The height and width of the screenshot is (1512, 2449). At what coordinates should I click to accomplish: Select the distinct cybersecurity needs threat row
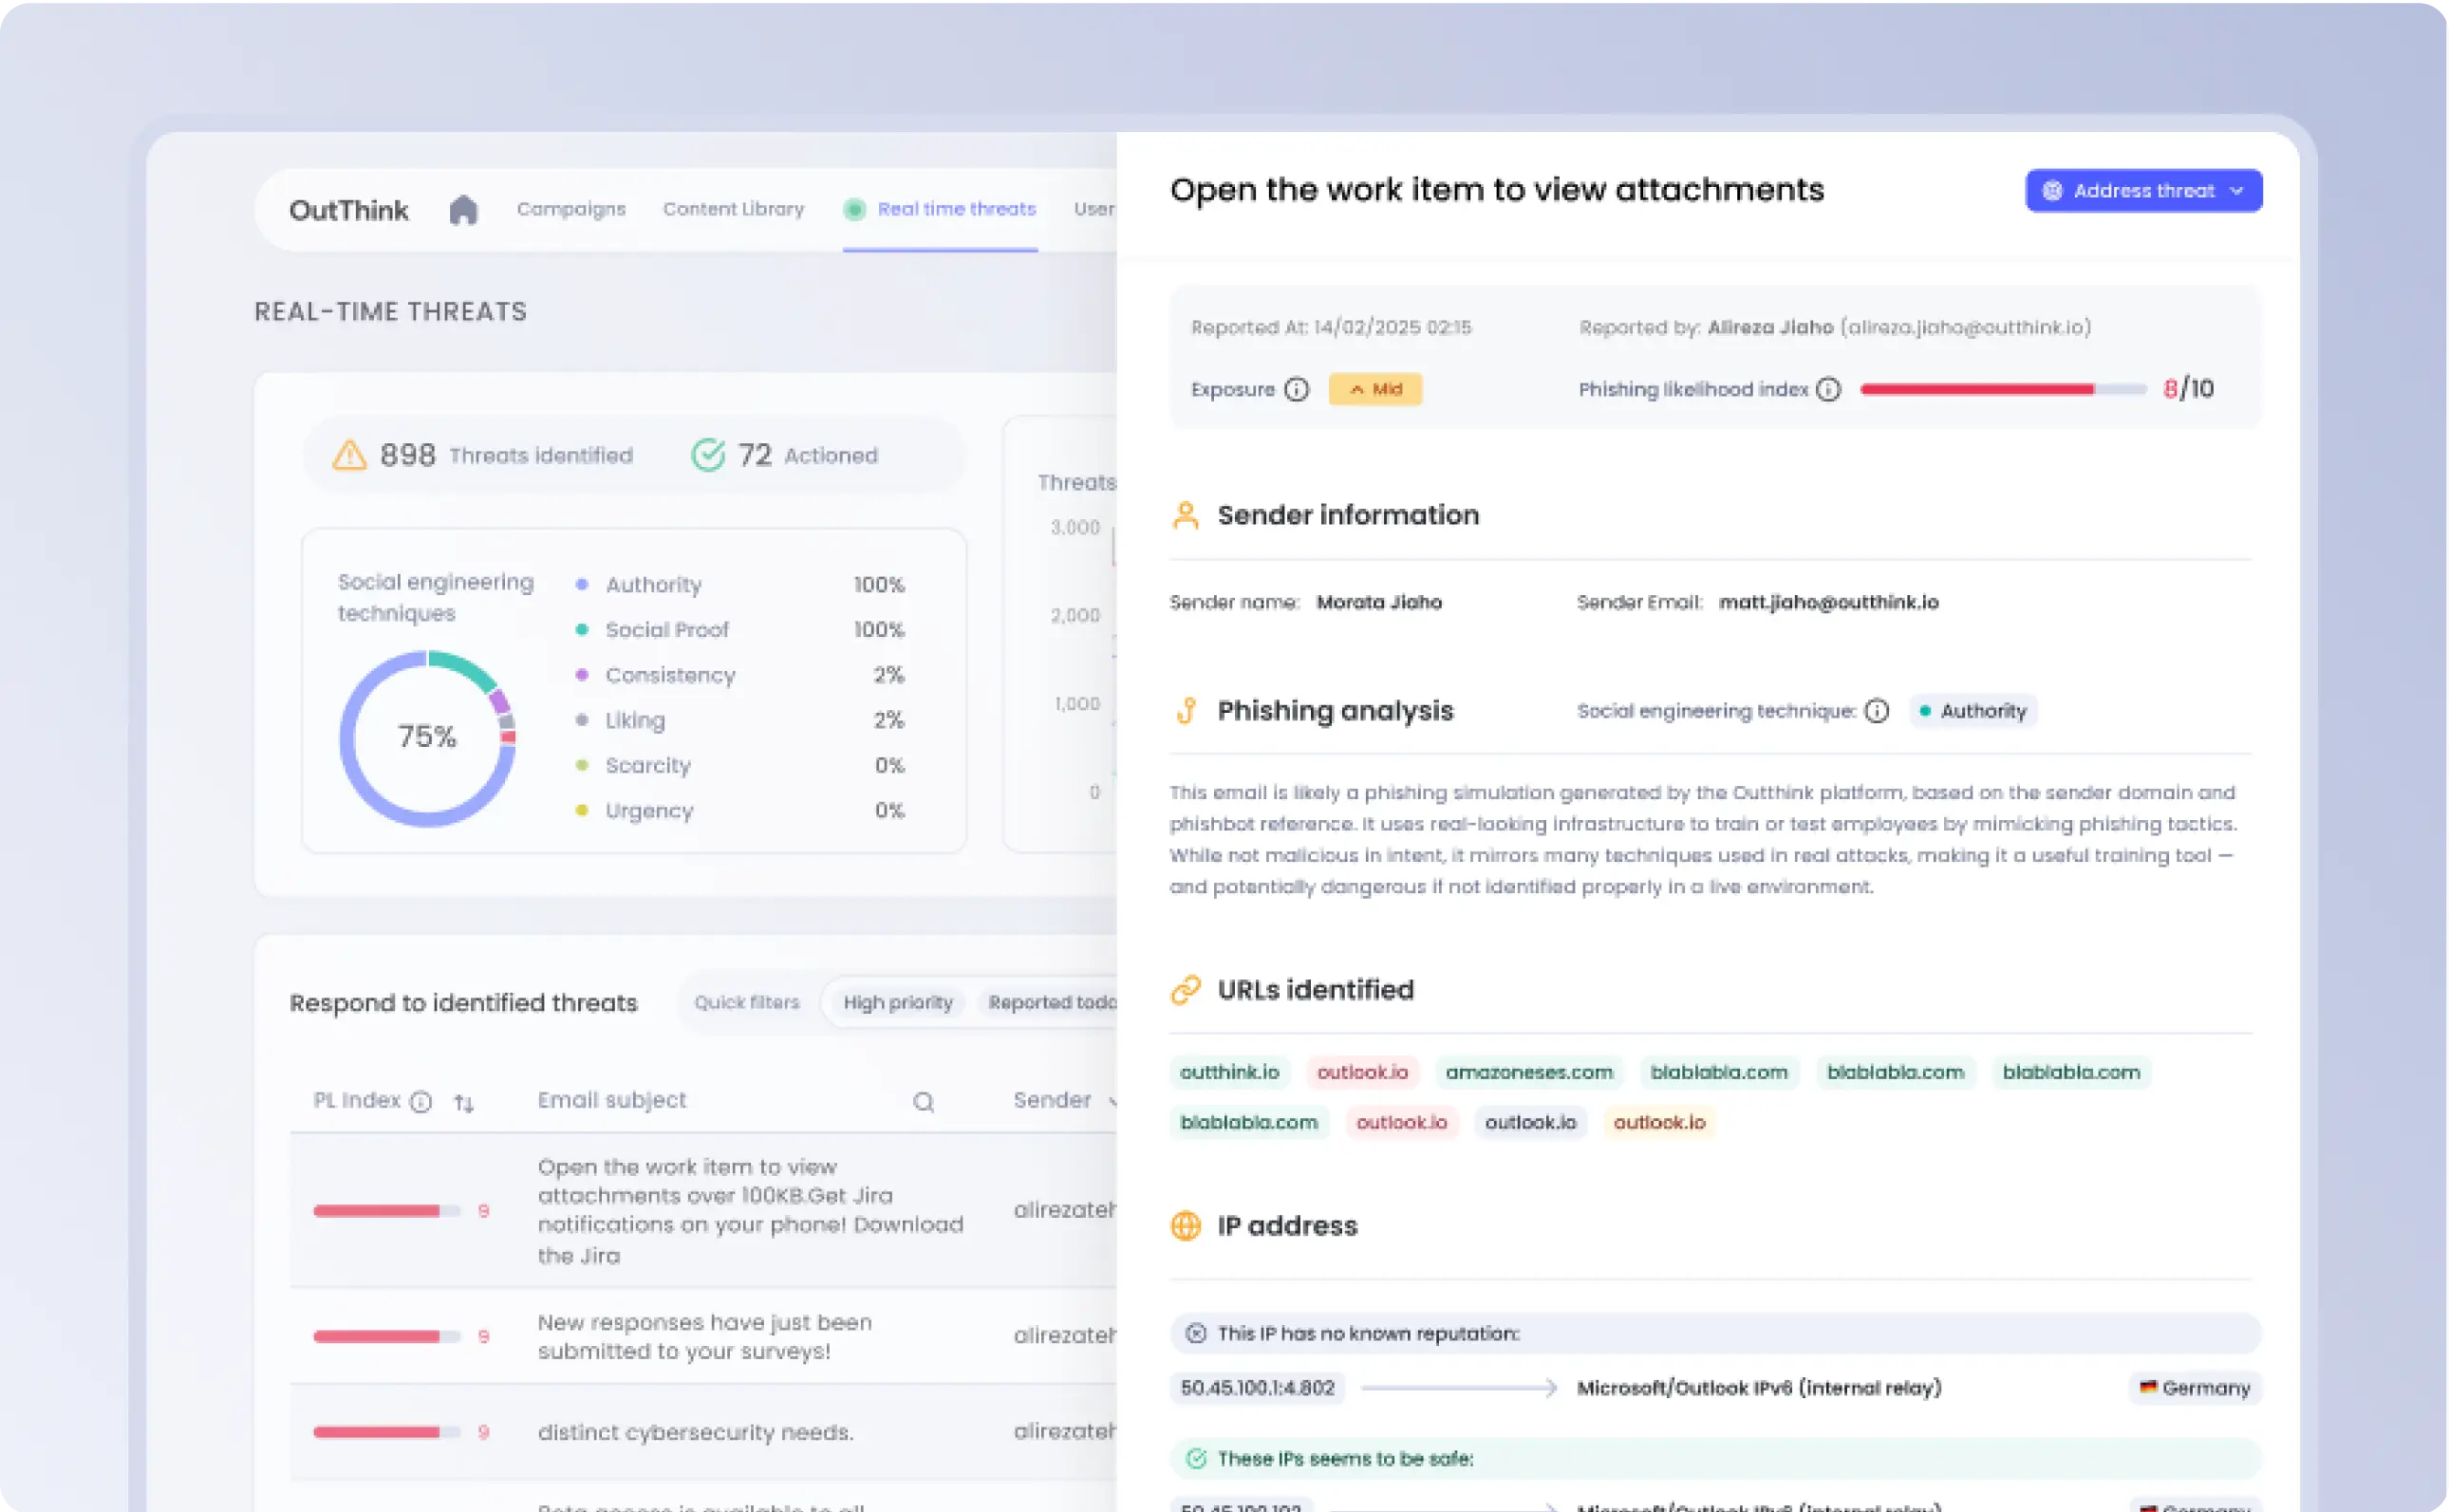695,1432
